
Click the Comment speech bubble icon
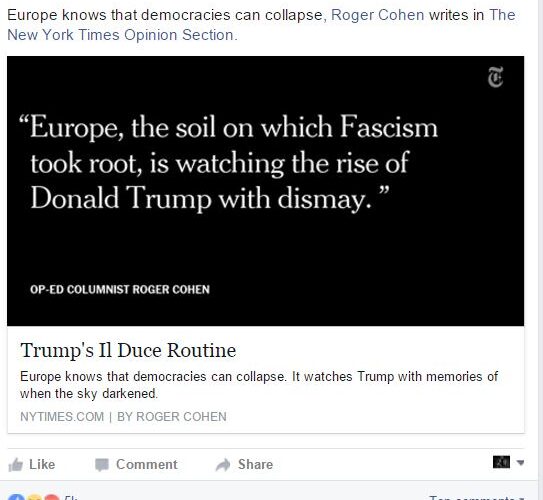[x=102, y=465]
